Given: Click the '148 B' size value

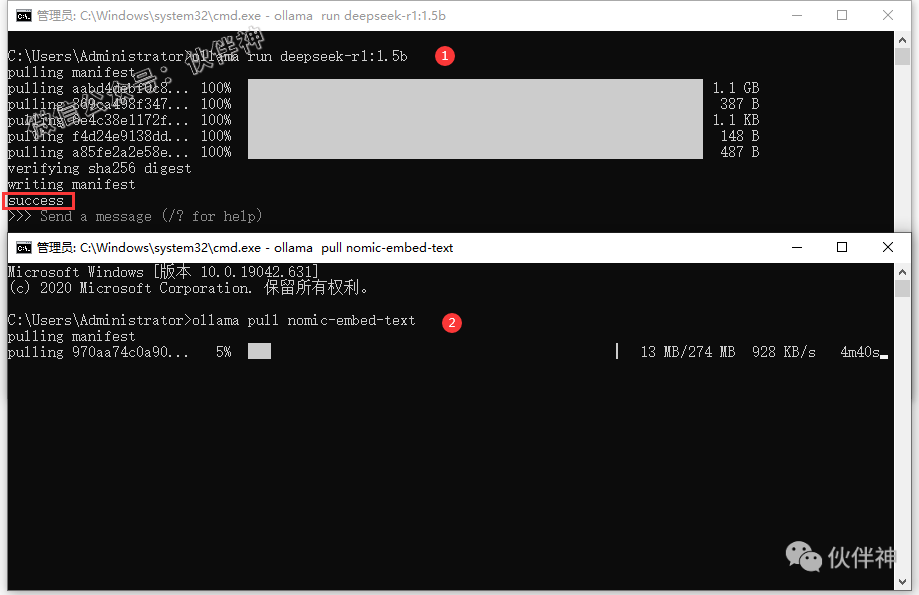Looking at the screenshot, I should point(740,137).
